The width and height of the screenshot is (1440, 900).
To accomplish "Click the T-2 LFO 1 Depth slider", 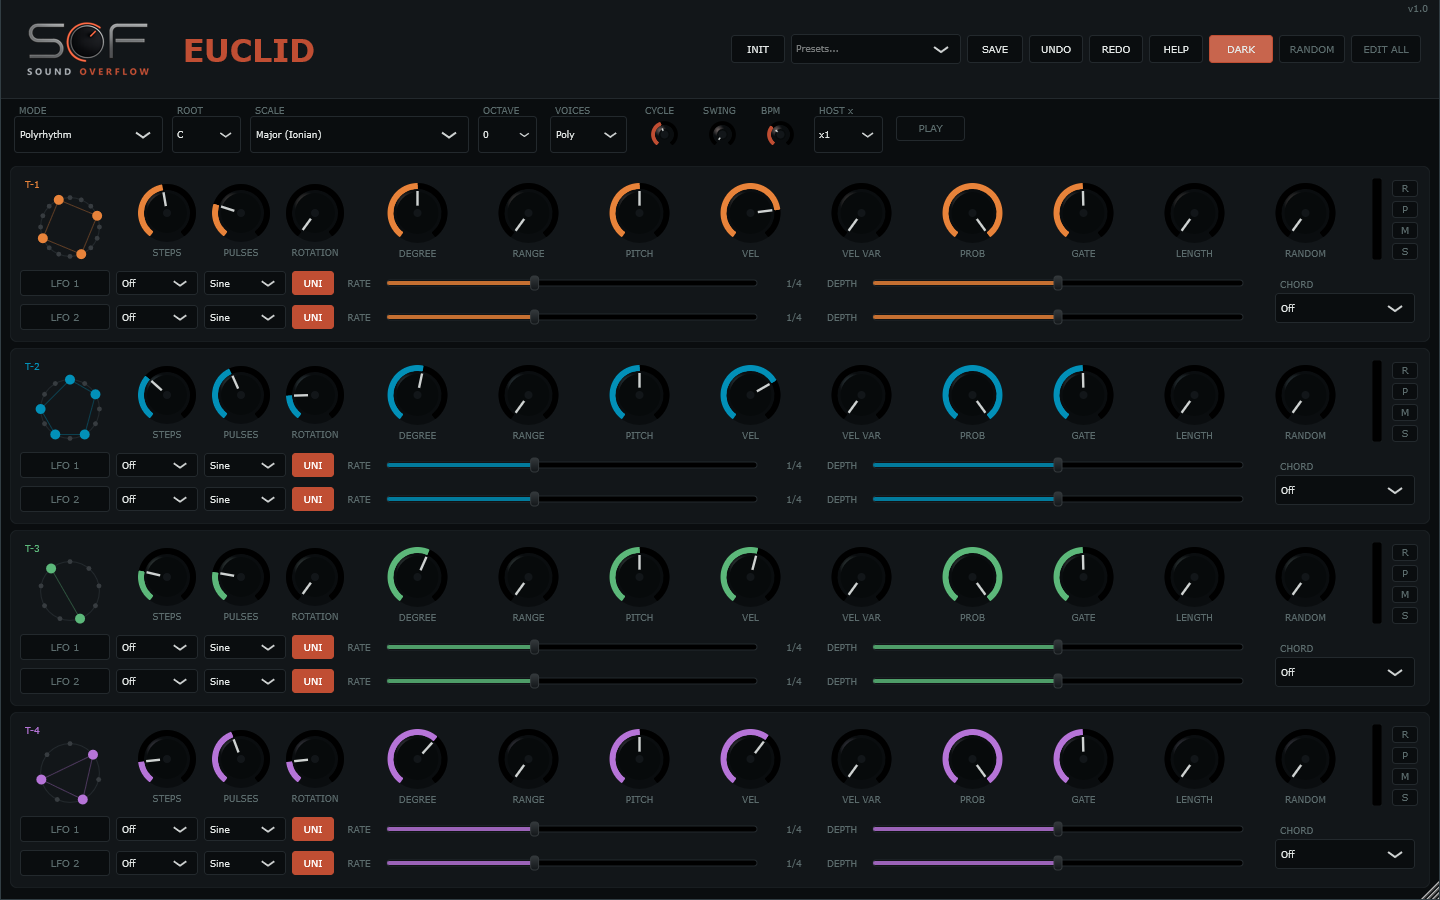I will (1058, 465).
